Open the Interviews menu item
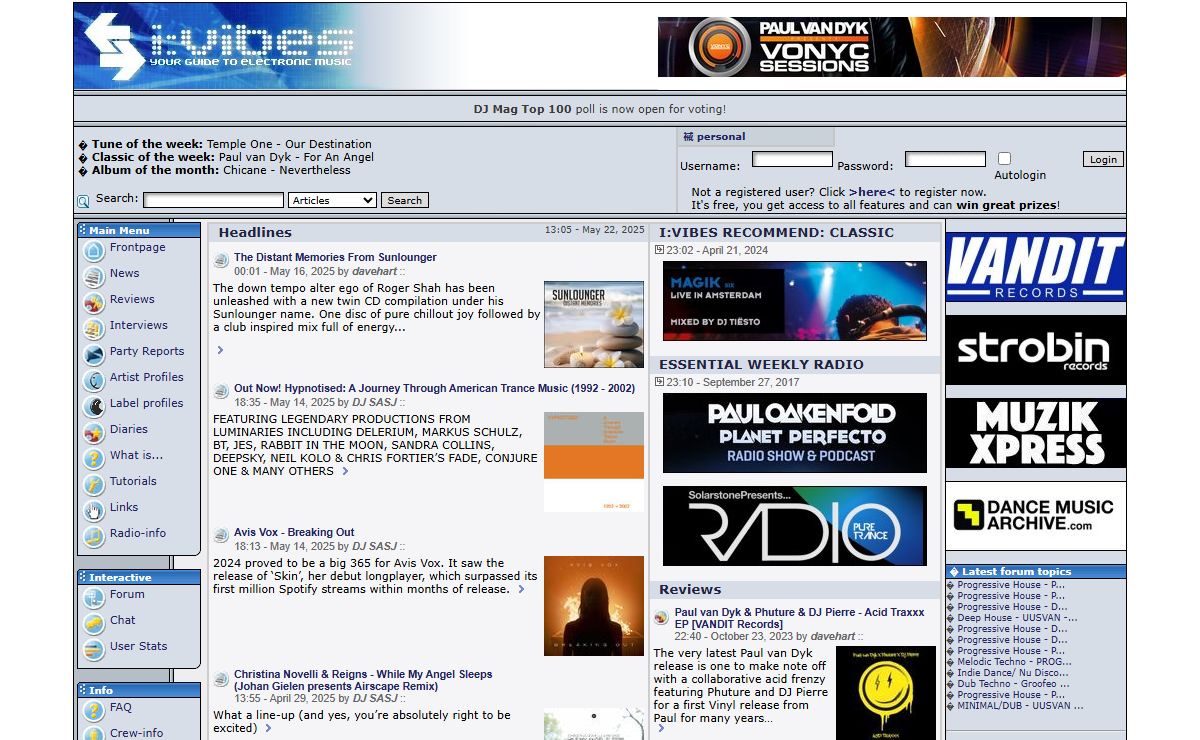 pyautogui.click(x=139, y=325)
